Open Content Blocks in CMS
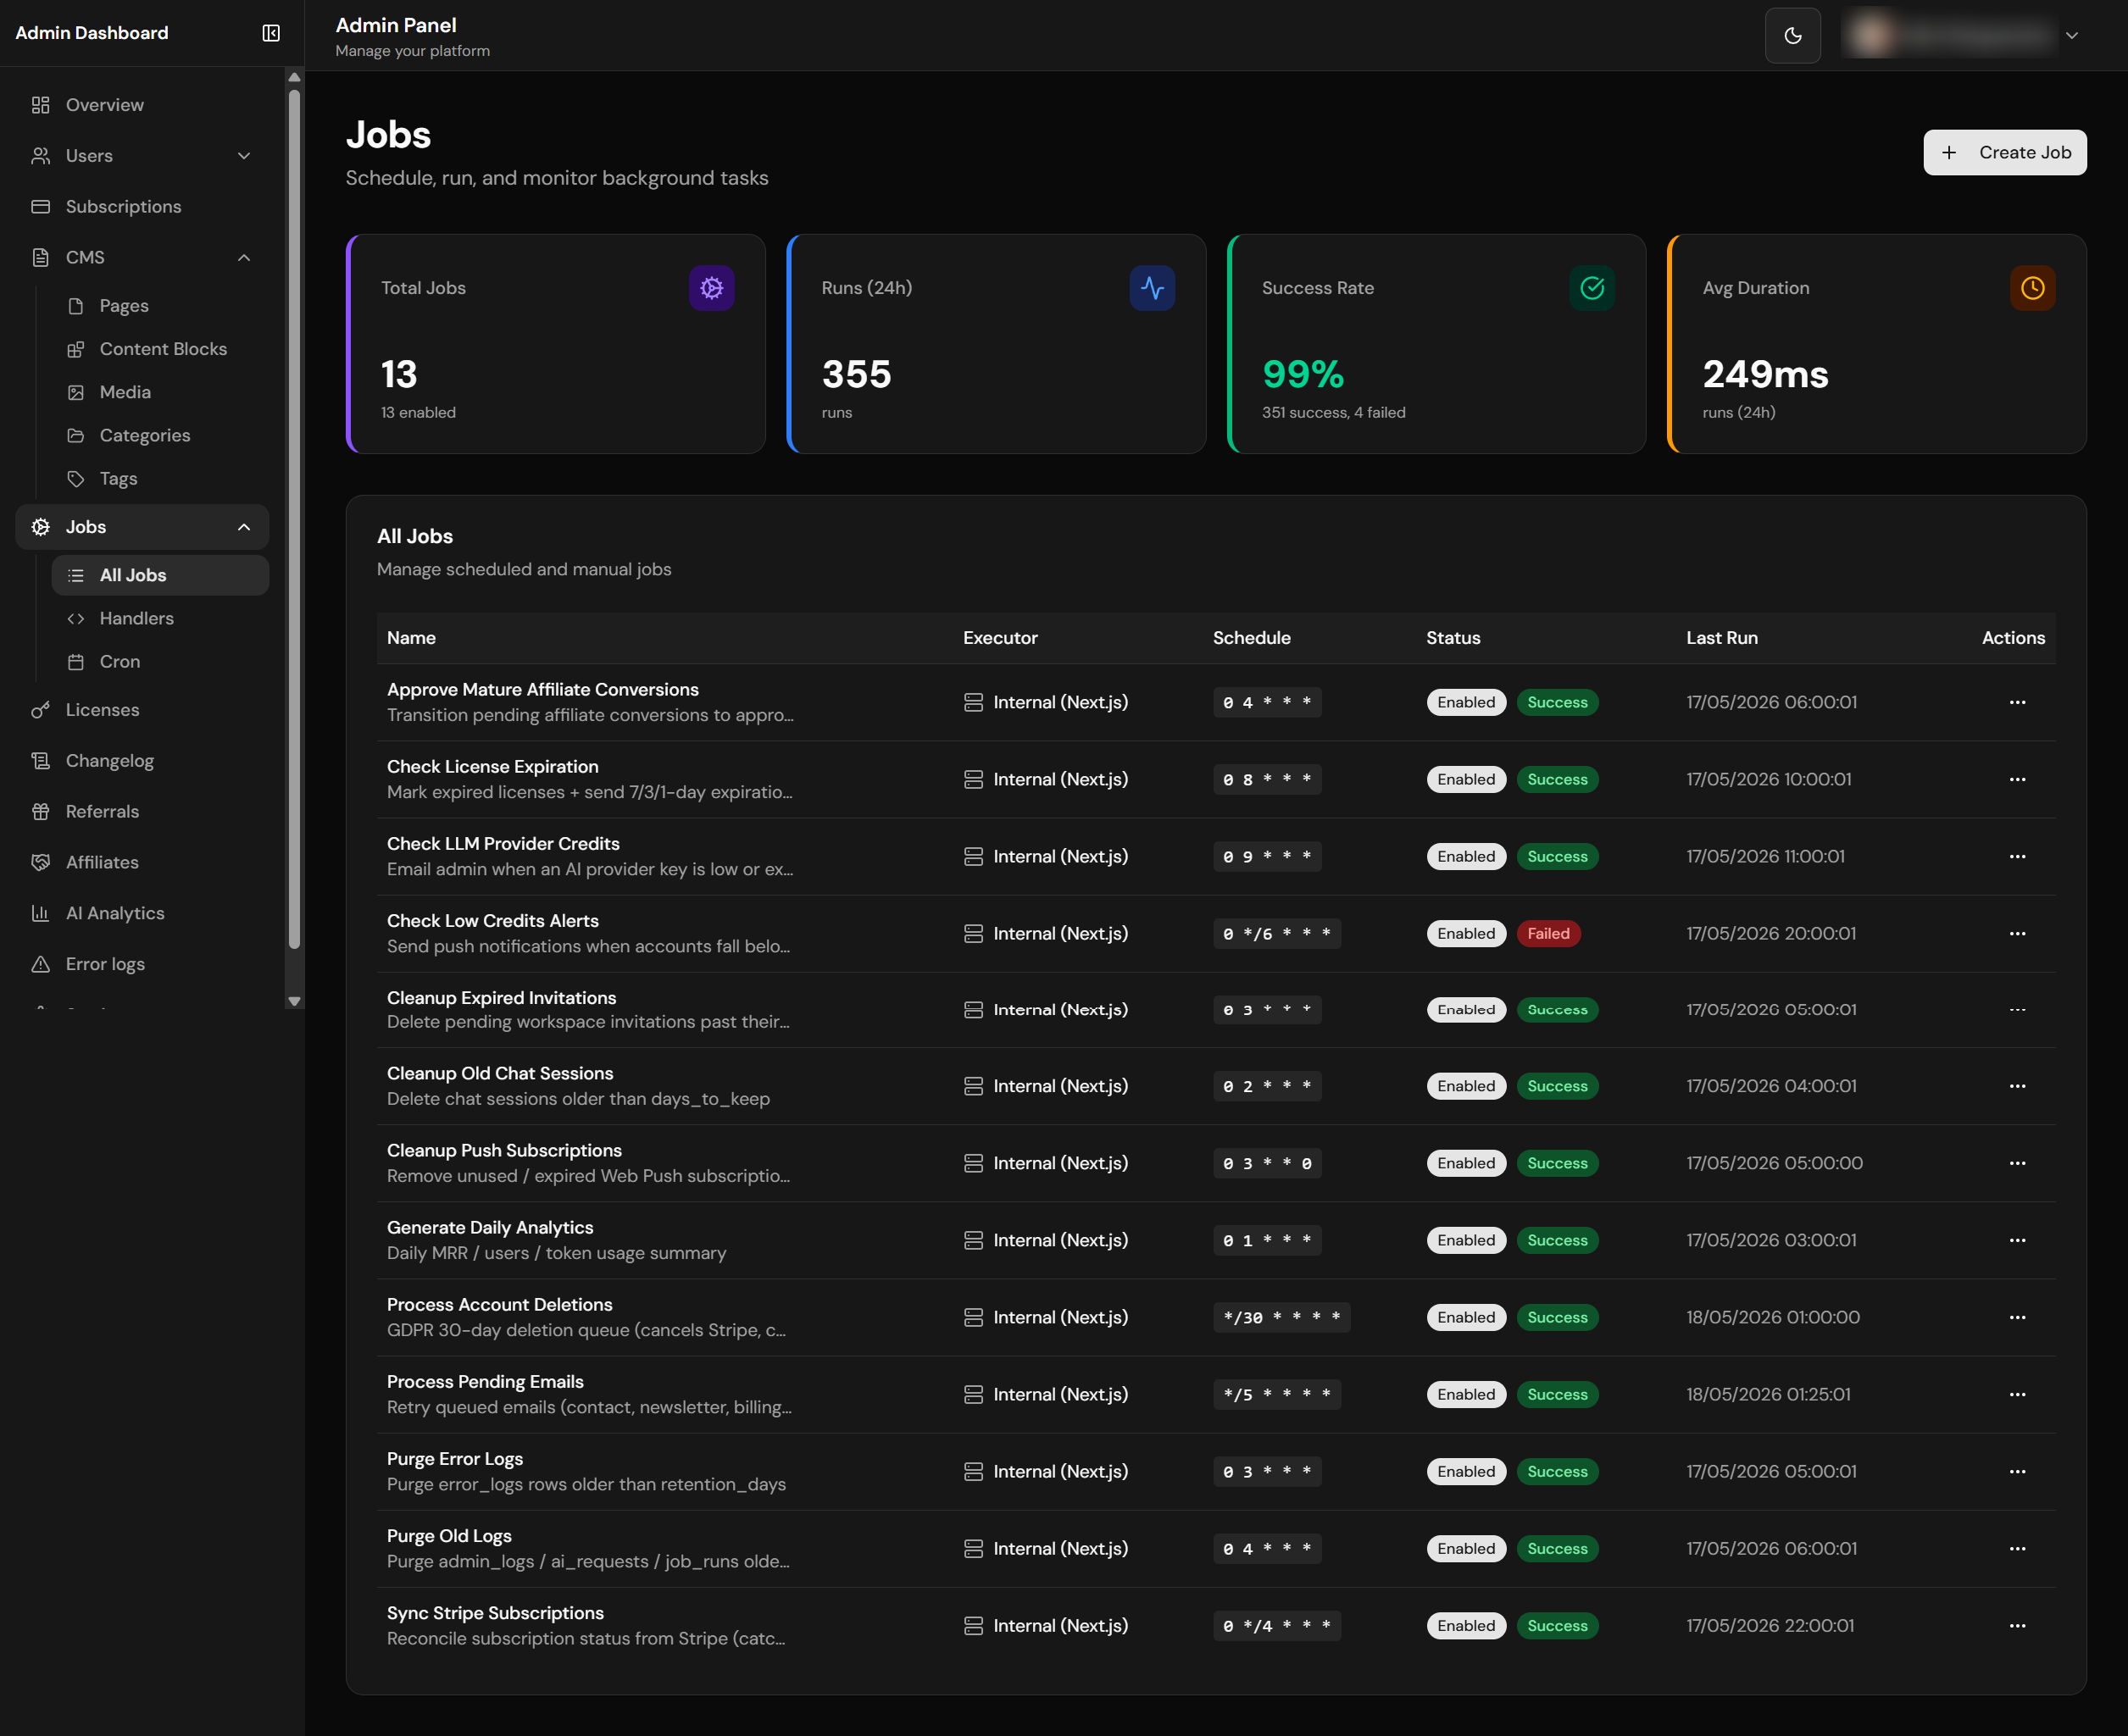 [x=160, y=349]
